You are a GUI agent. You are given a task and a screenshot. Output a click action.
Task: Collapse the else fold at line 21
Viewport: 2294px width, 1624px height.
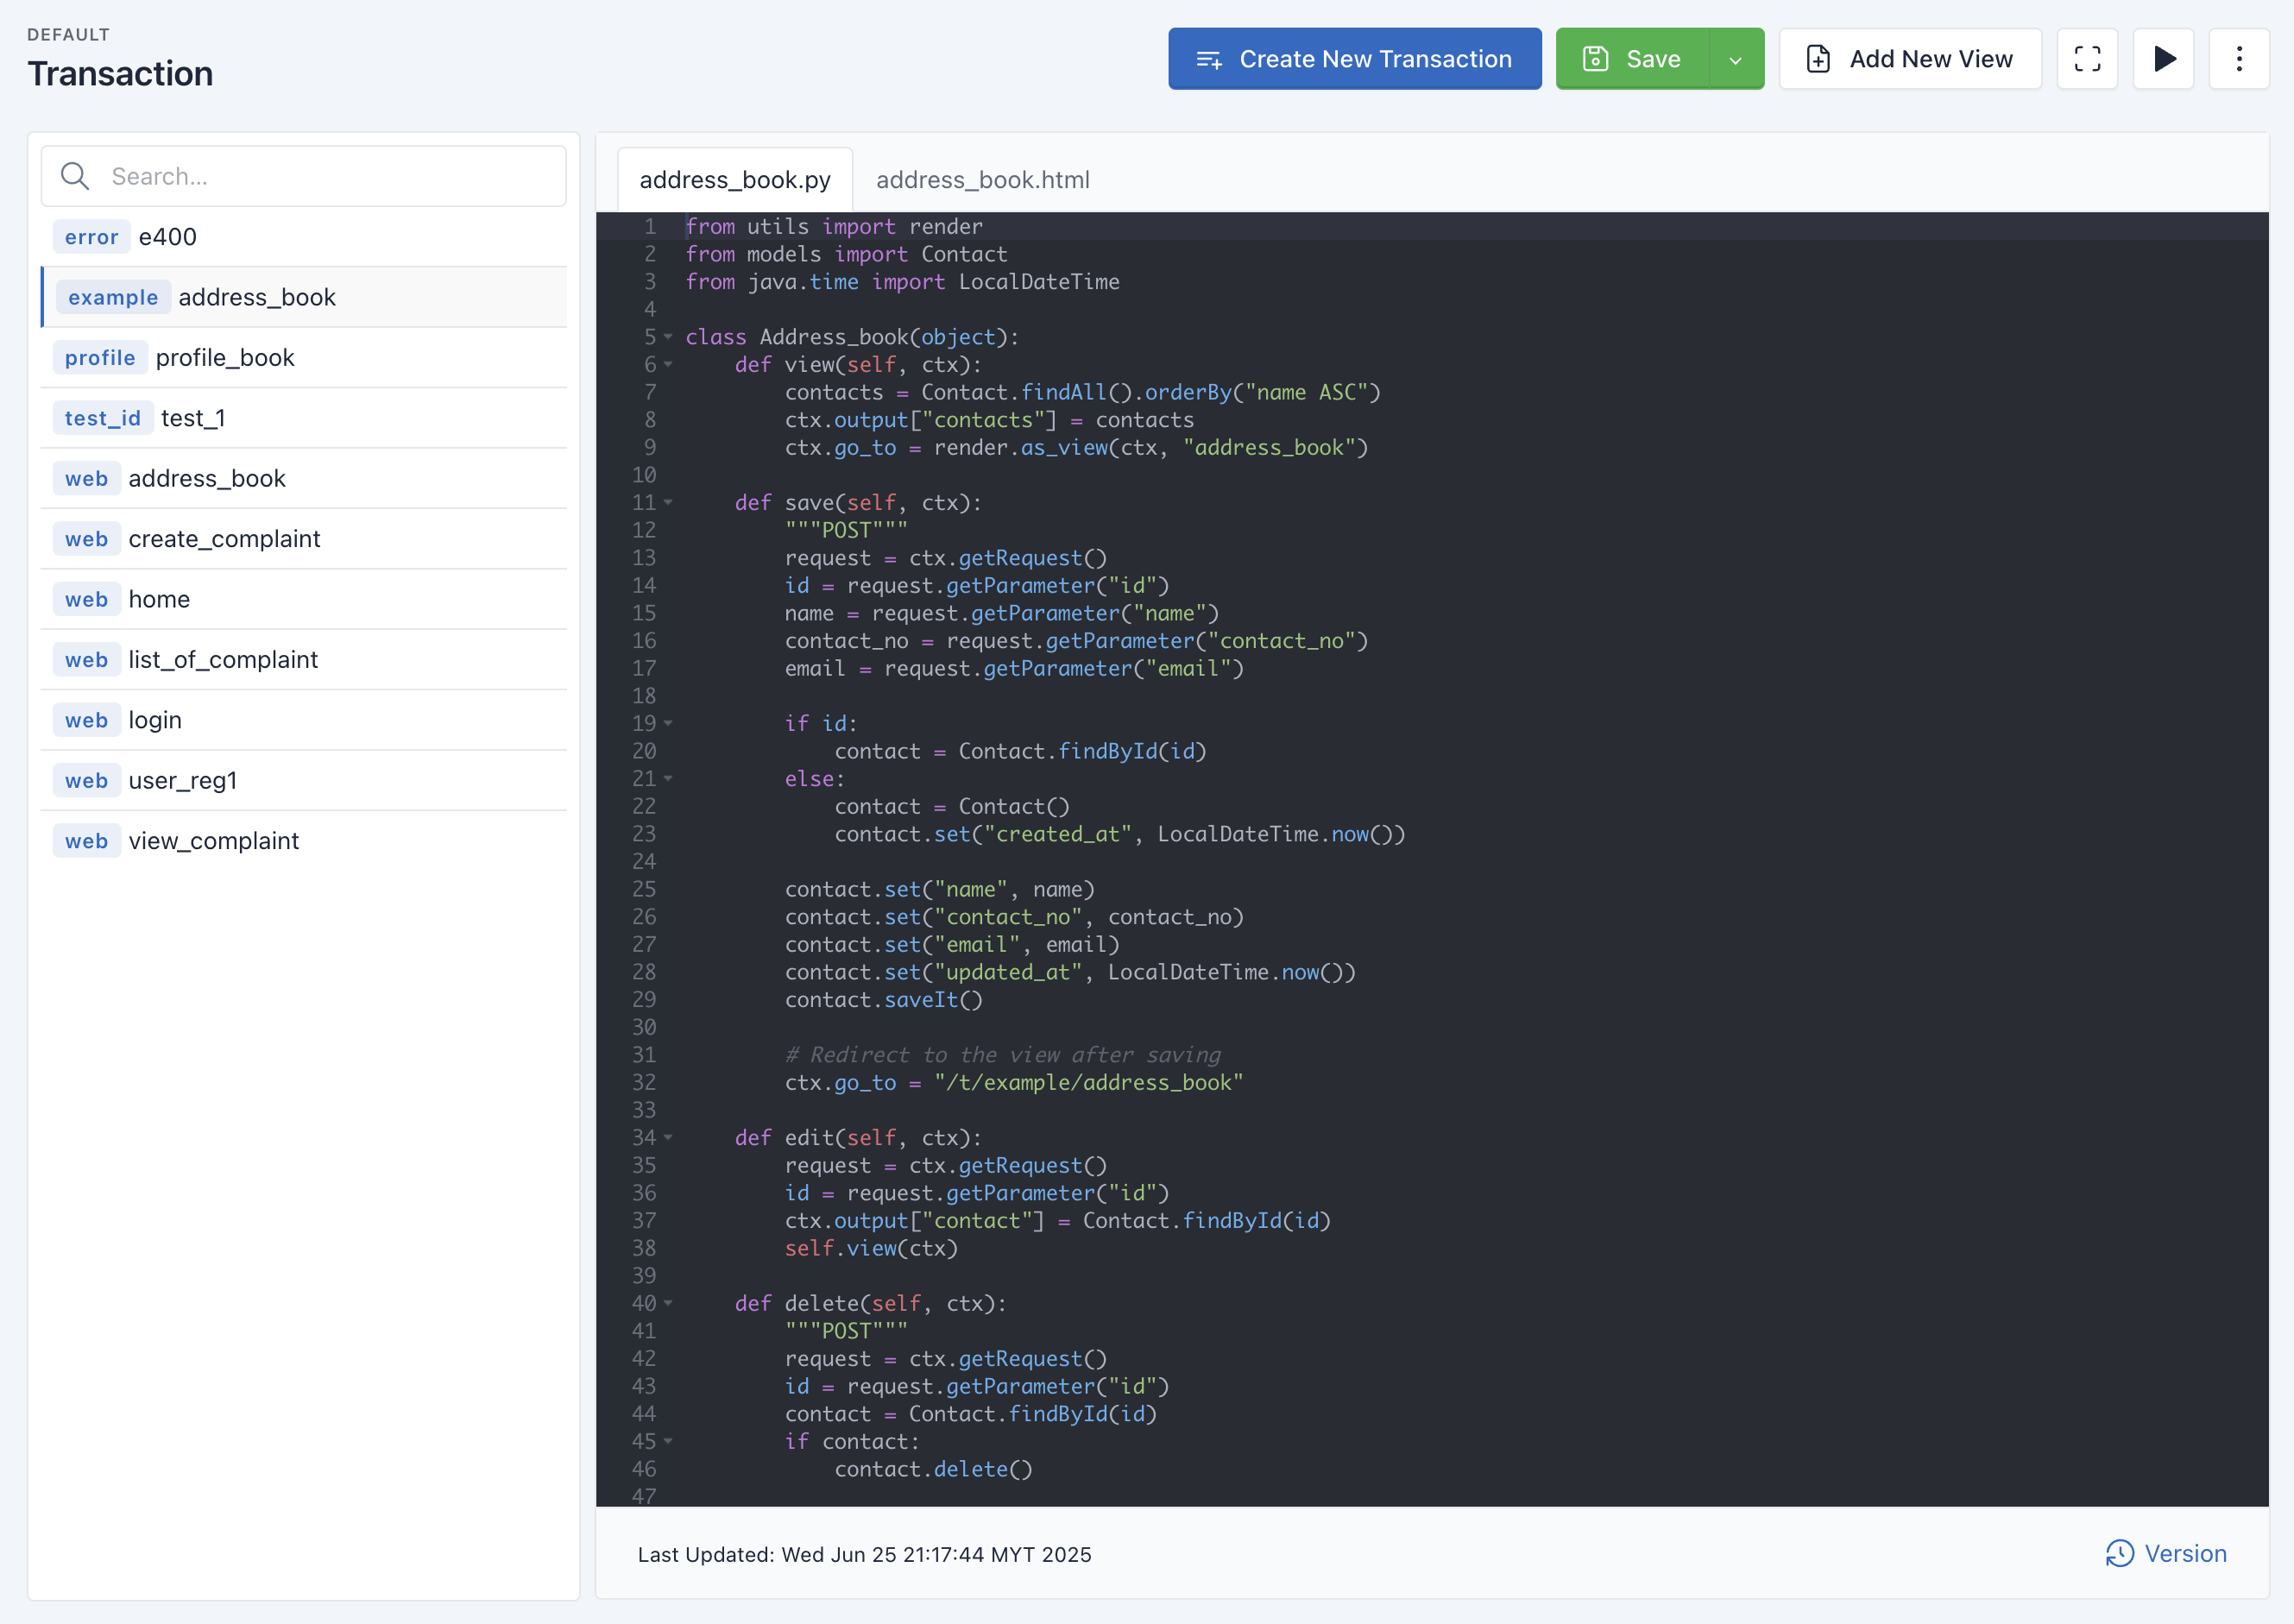(x=668, y=779)
